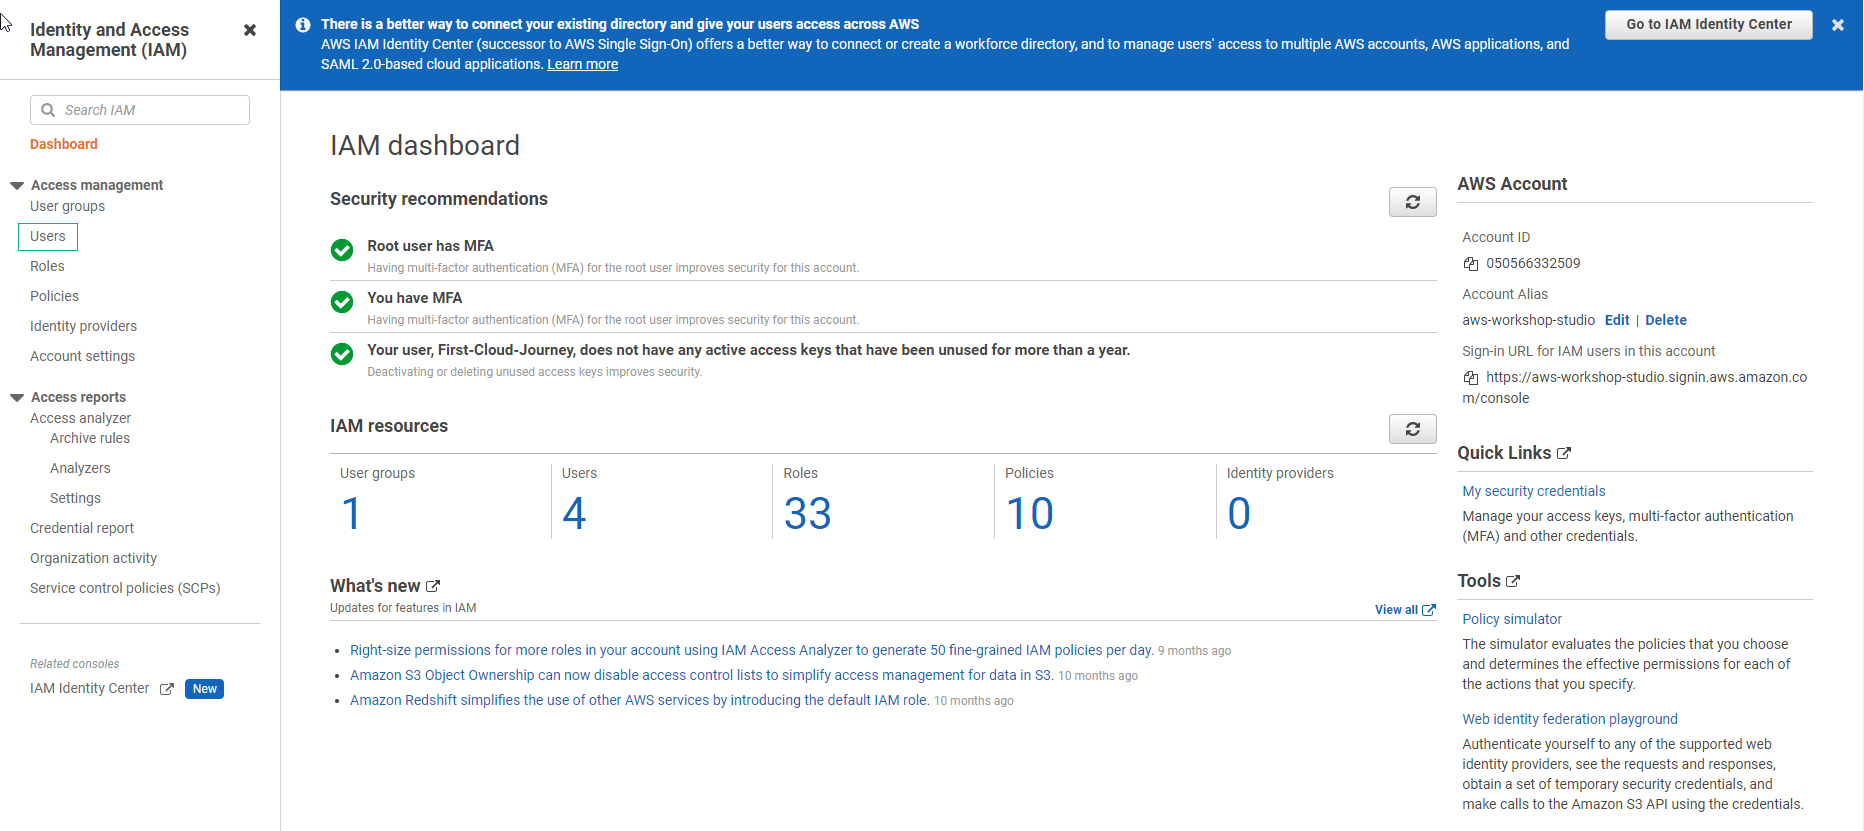Image resolution: width=1864 pixels, height=831 pixels.
Task: Open Account settings
Action: pyautogui.click(x=82, y=356)
